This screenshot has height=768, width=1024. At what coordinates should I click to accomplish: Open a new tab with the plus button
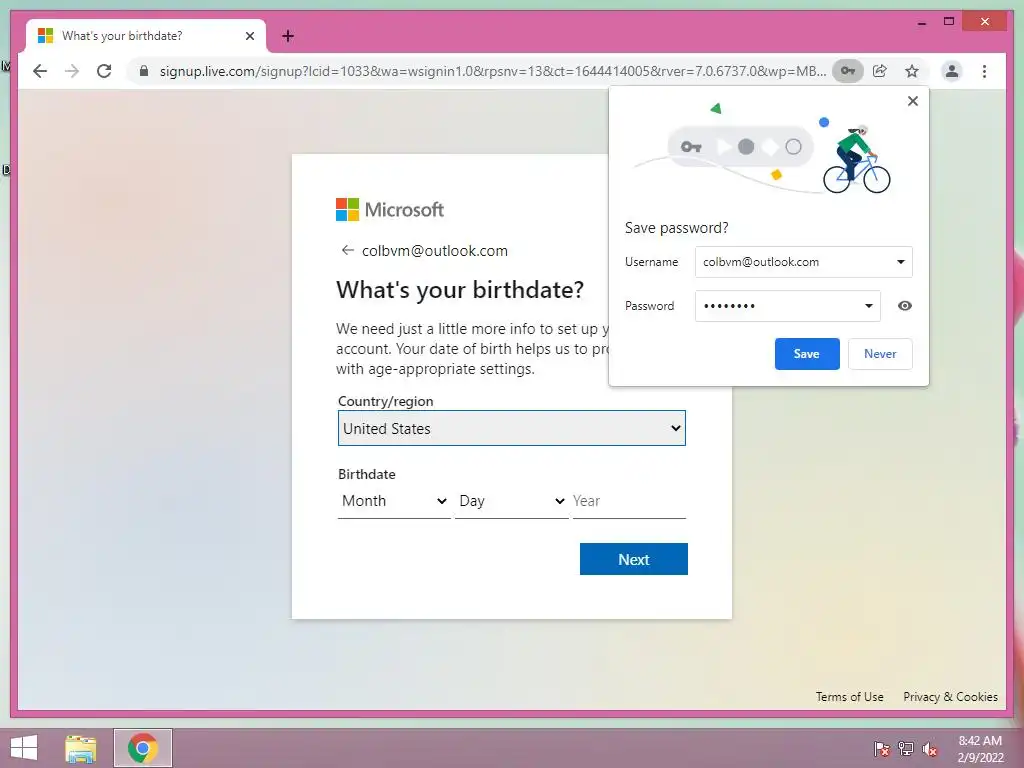(288, 36)
